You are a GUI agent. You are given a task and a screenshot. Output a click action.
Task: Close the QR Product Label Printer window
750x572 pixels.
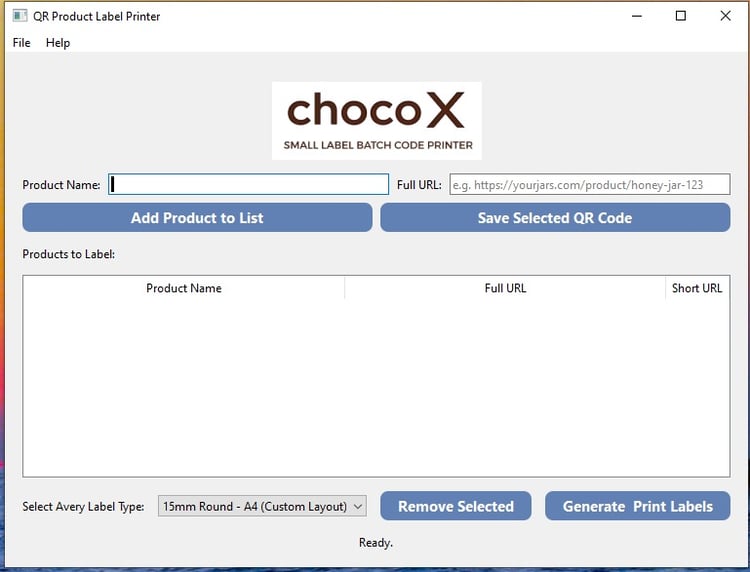(725, 16)
